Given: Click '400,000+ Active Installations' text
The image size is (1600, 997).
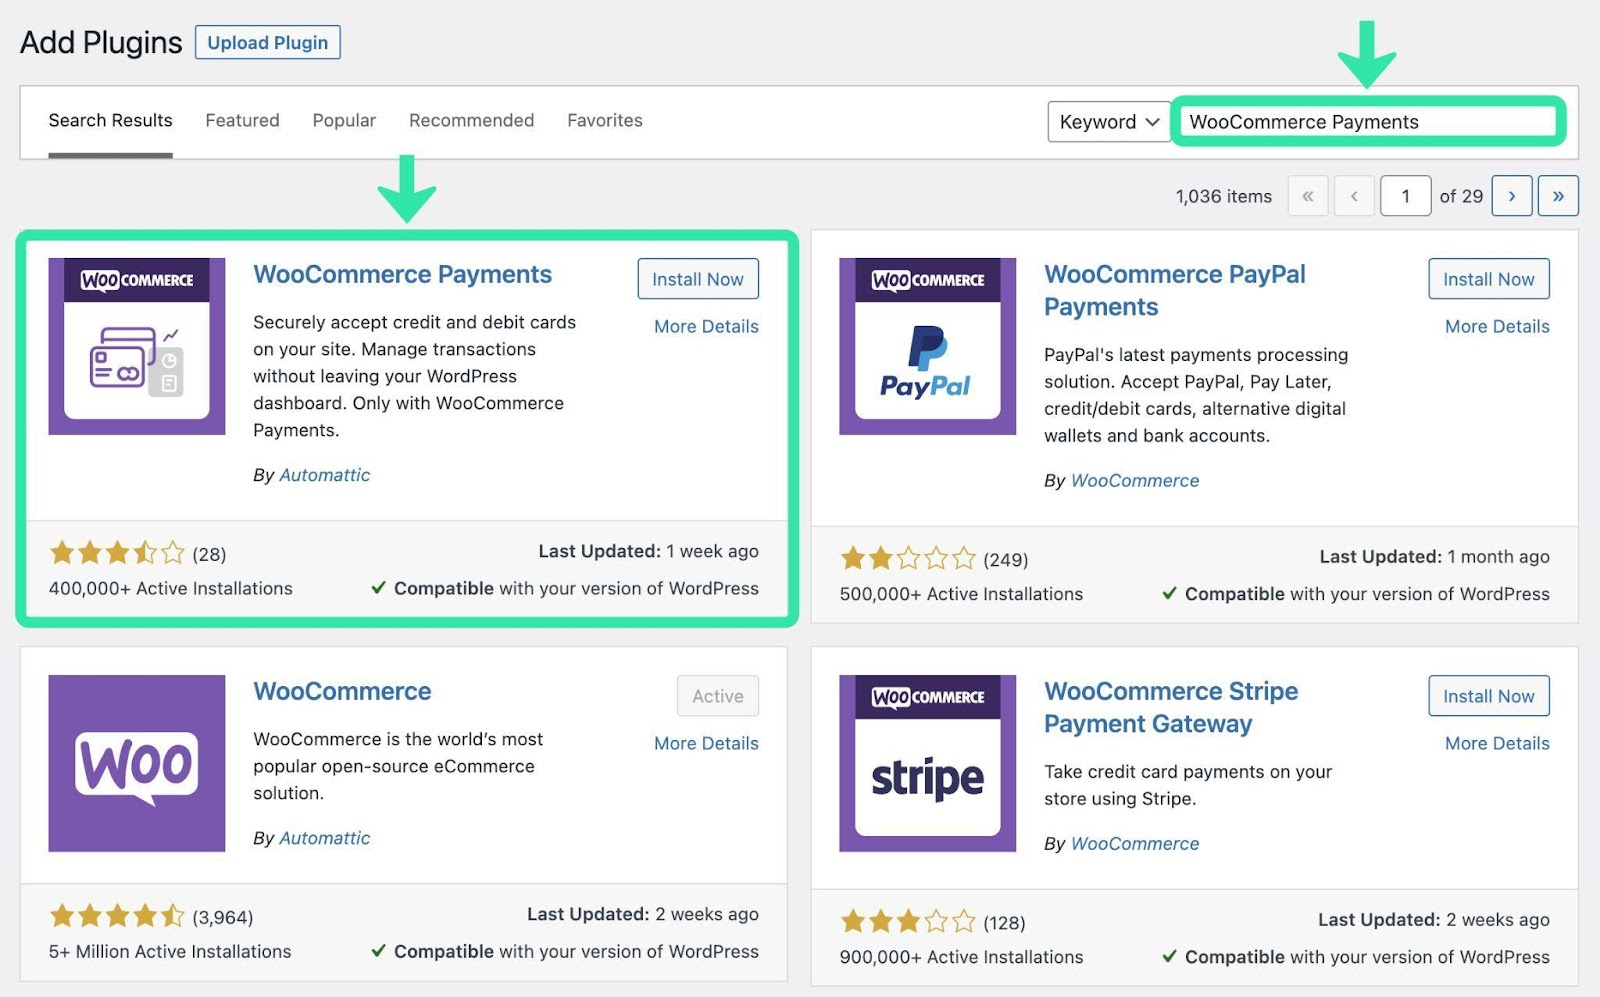Looking at the screenshot, I should point(171,588).
